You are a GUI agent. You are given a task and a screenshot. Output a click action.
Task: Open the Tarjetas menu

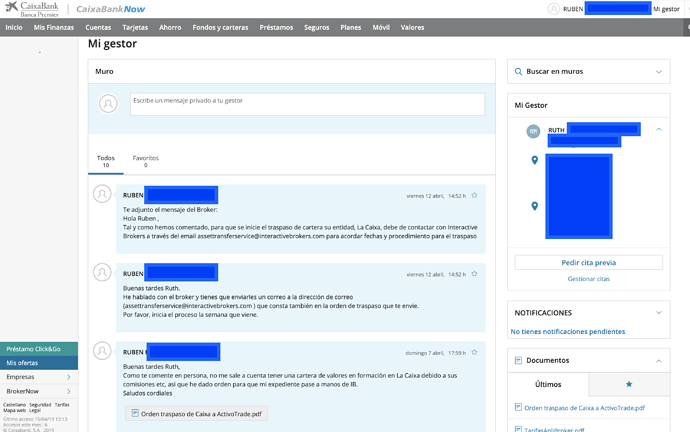point(135,27)
